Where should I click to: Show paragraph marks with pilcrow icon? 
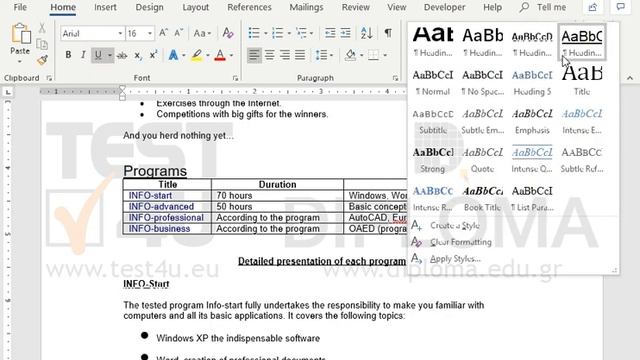tap(388, 33)
